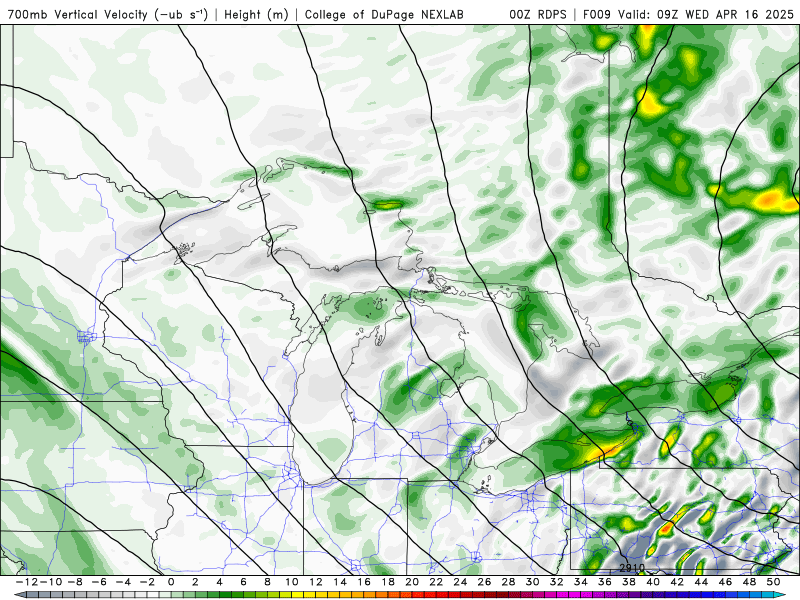Screen dimensions: 800x600
Task: Click the 'Valid: 09Z WED APR 16 2025' timestamp
Action: [x=706, y=14]
